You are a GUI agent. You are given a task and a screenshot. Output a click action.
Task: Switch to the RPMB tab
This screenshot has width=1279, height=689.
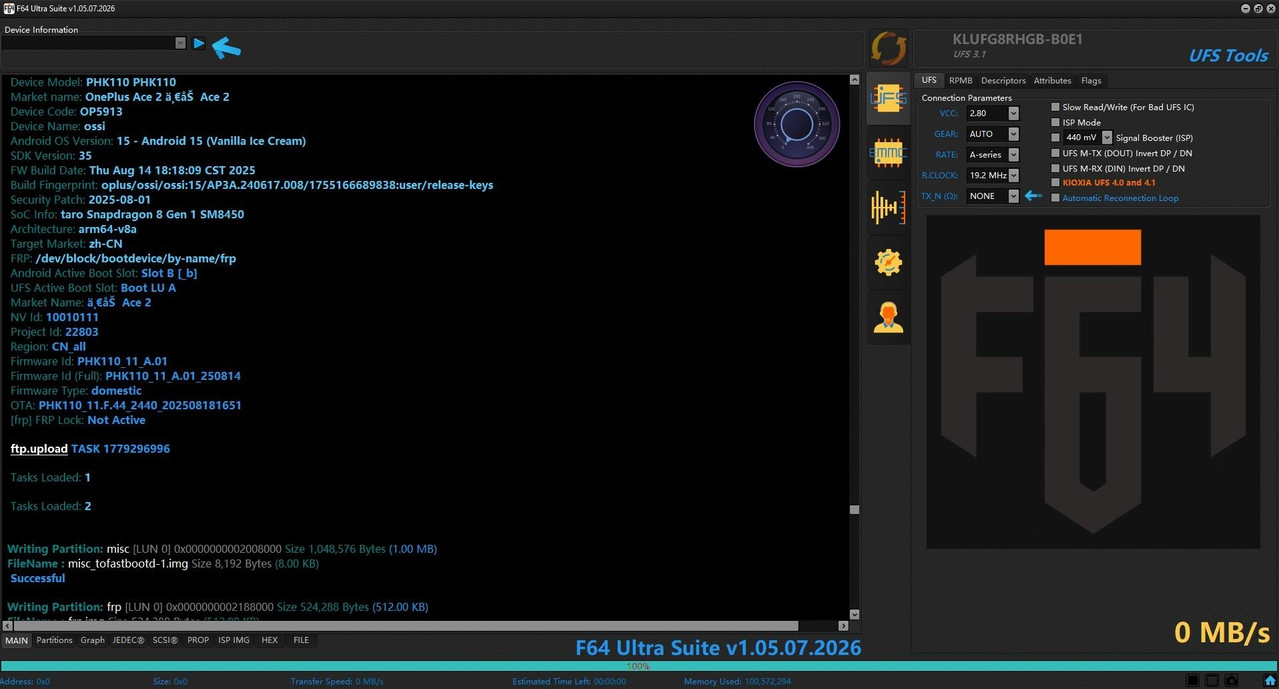[961, 80]
